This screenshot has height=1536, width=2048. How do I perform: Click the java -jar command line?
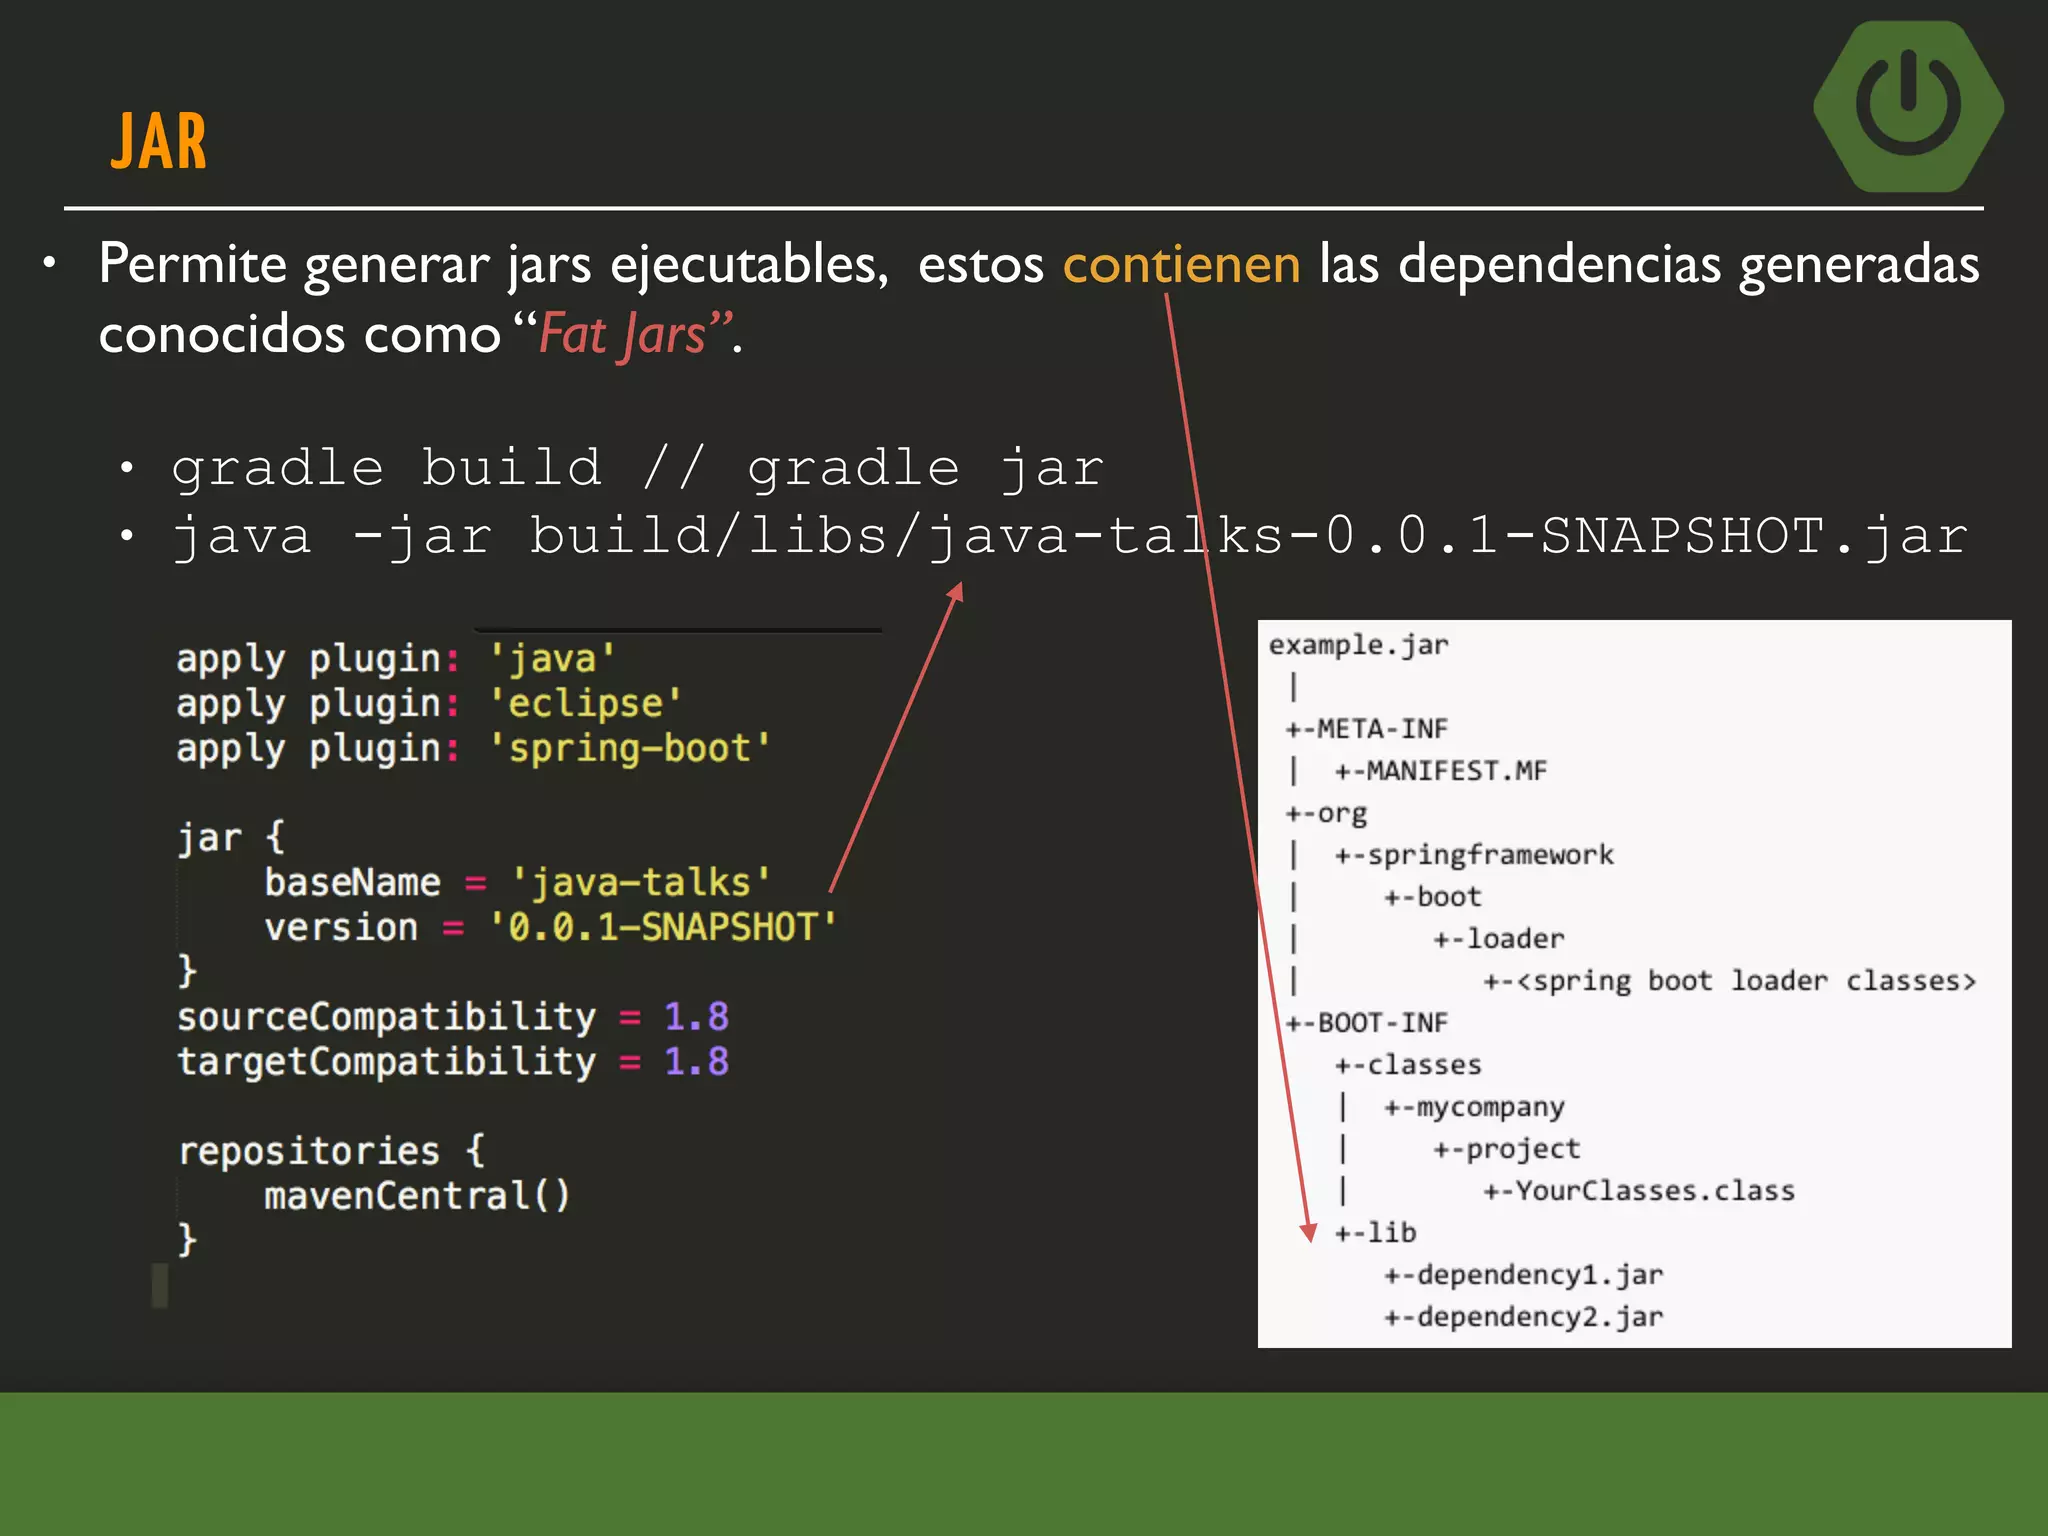click(1070, 537)
